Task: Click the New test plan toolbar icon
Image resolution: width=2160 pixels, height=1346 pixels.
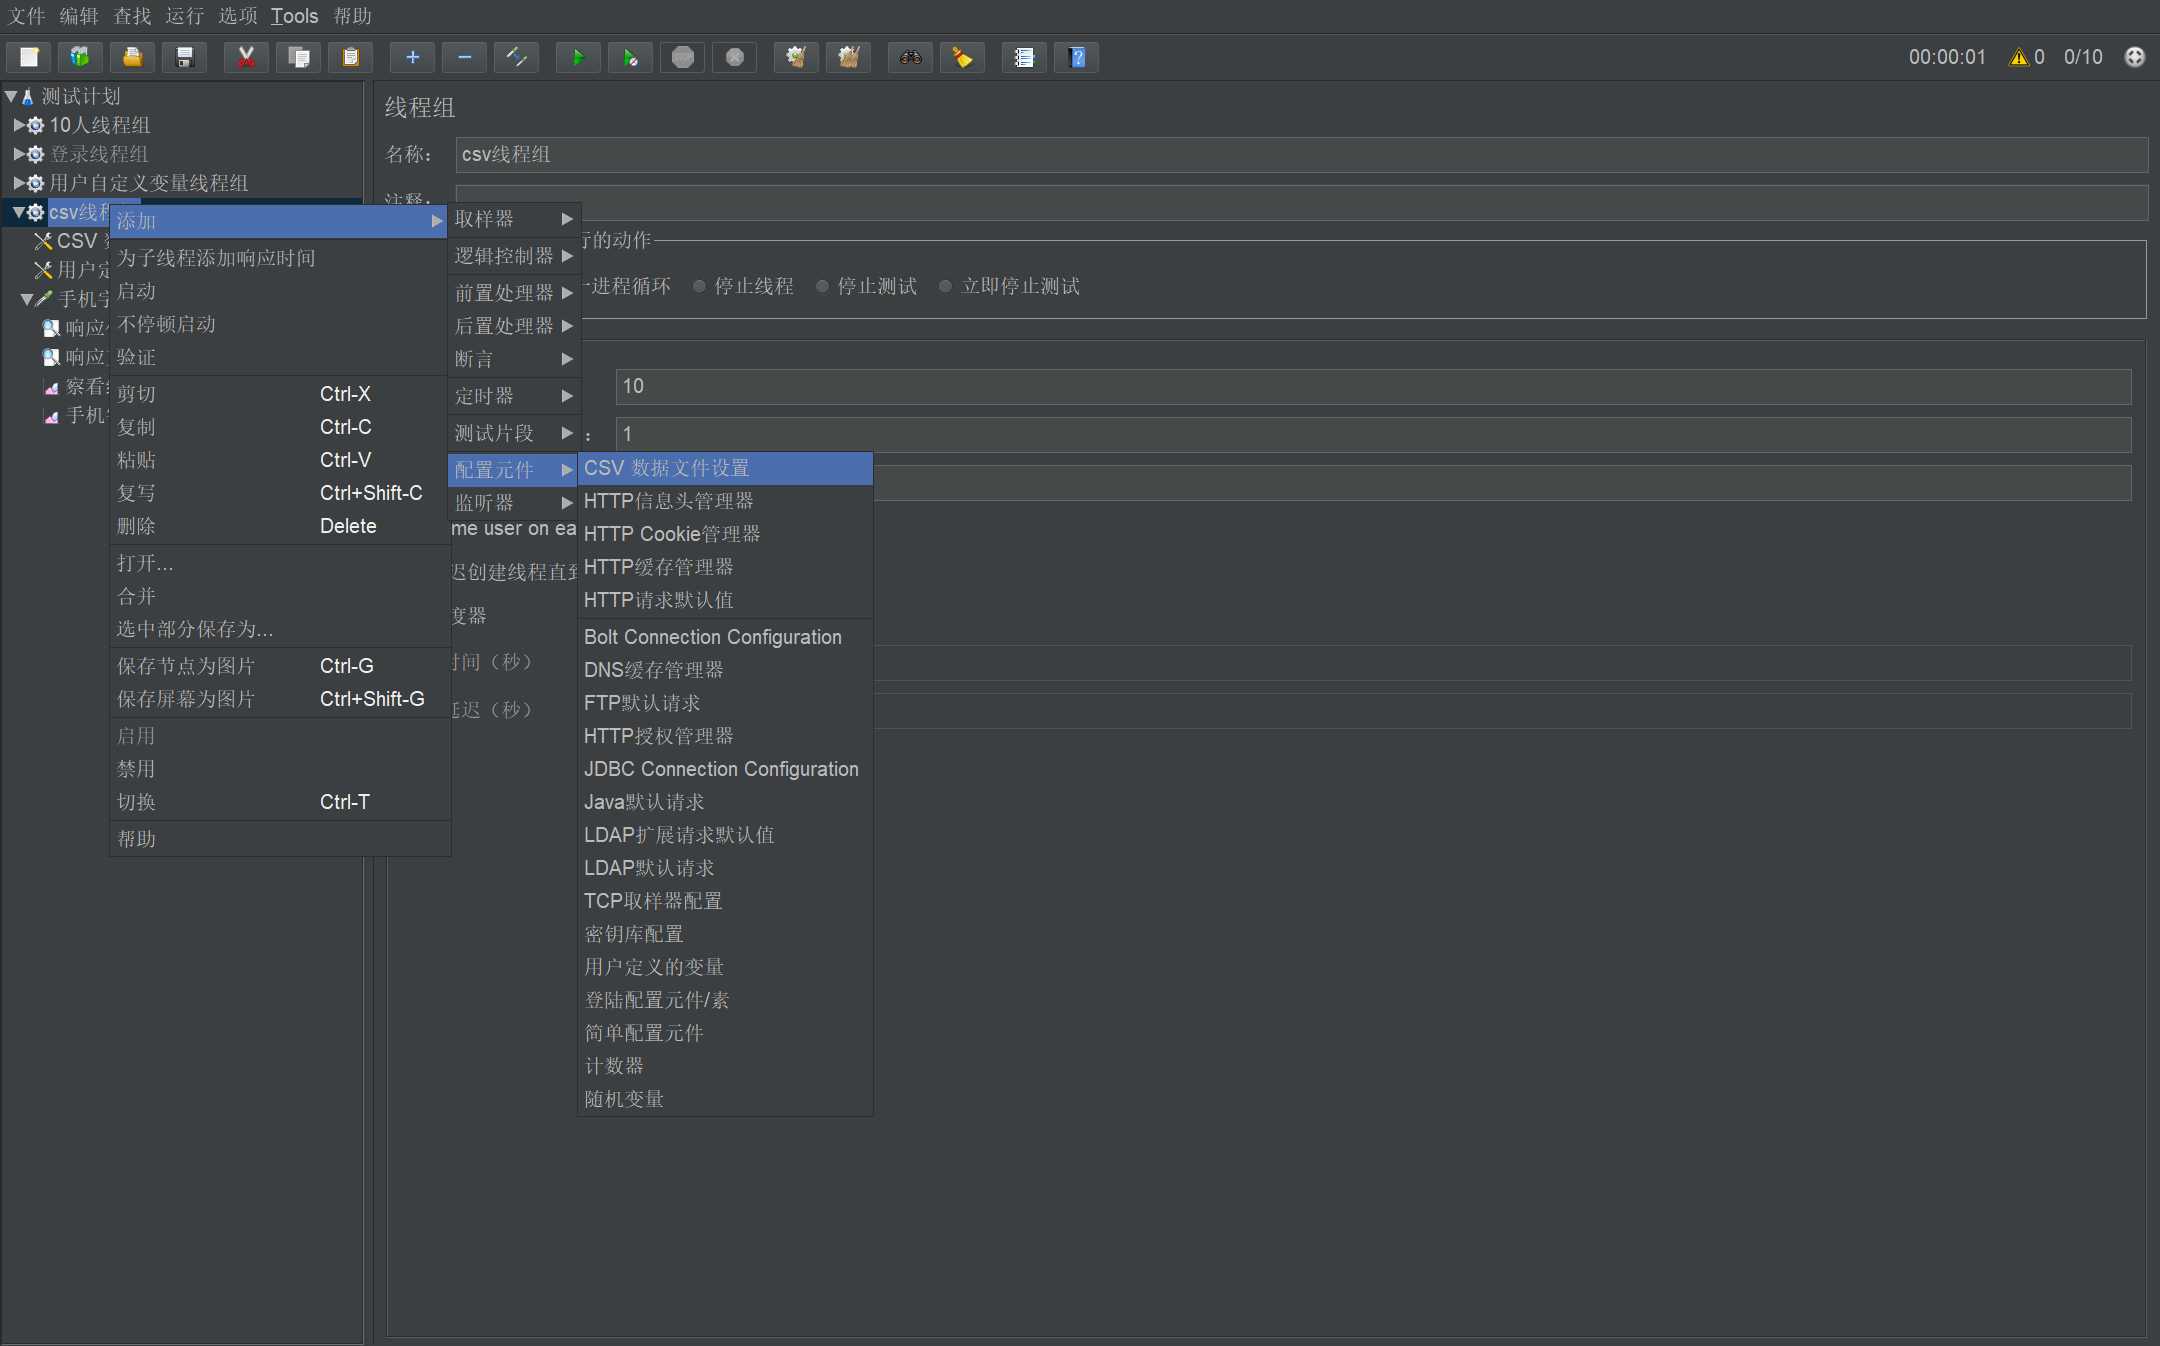Action: pyautogui.click(x=30, y=57)
